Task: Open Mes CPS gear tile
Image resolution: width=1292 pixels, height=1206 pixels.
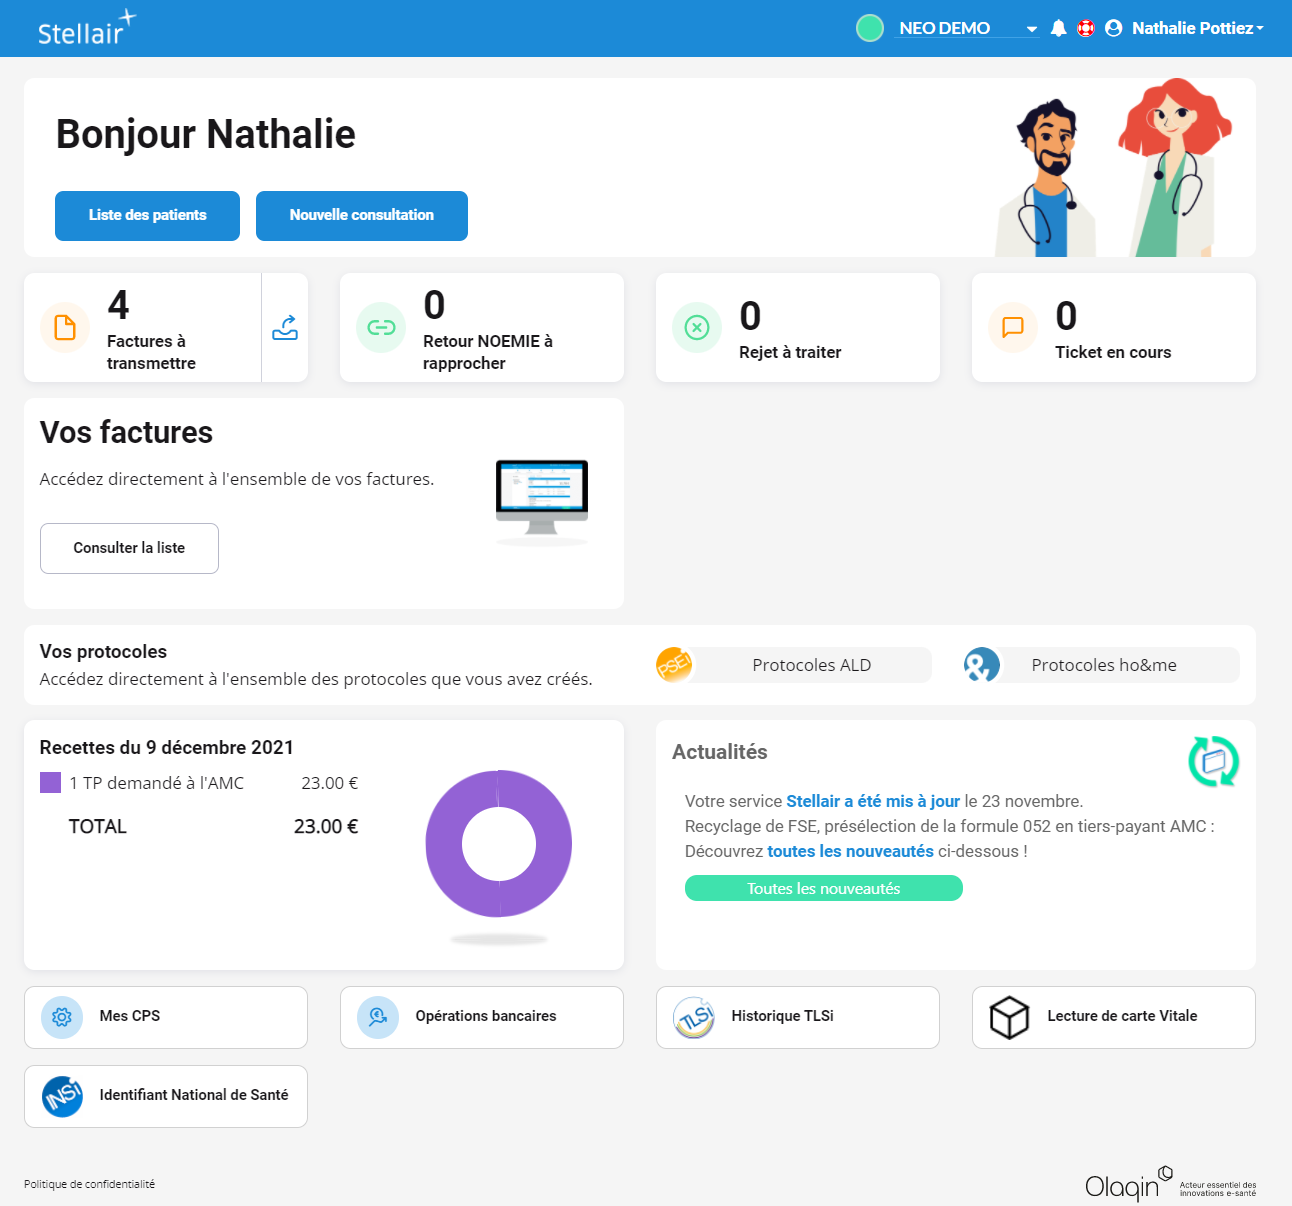Action: (166, 1017)
